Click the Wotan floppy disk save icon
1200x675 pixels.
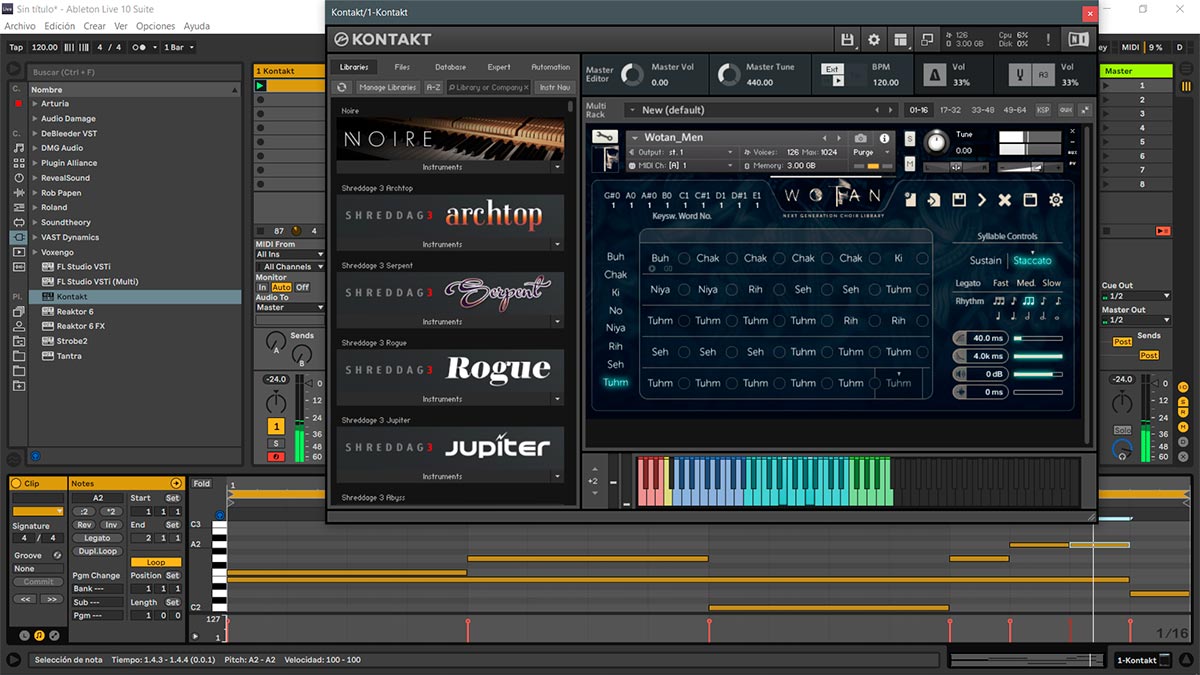point(958,200)
